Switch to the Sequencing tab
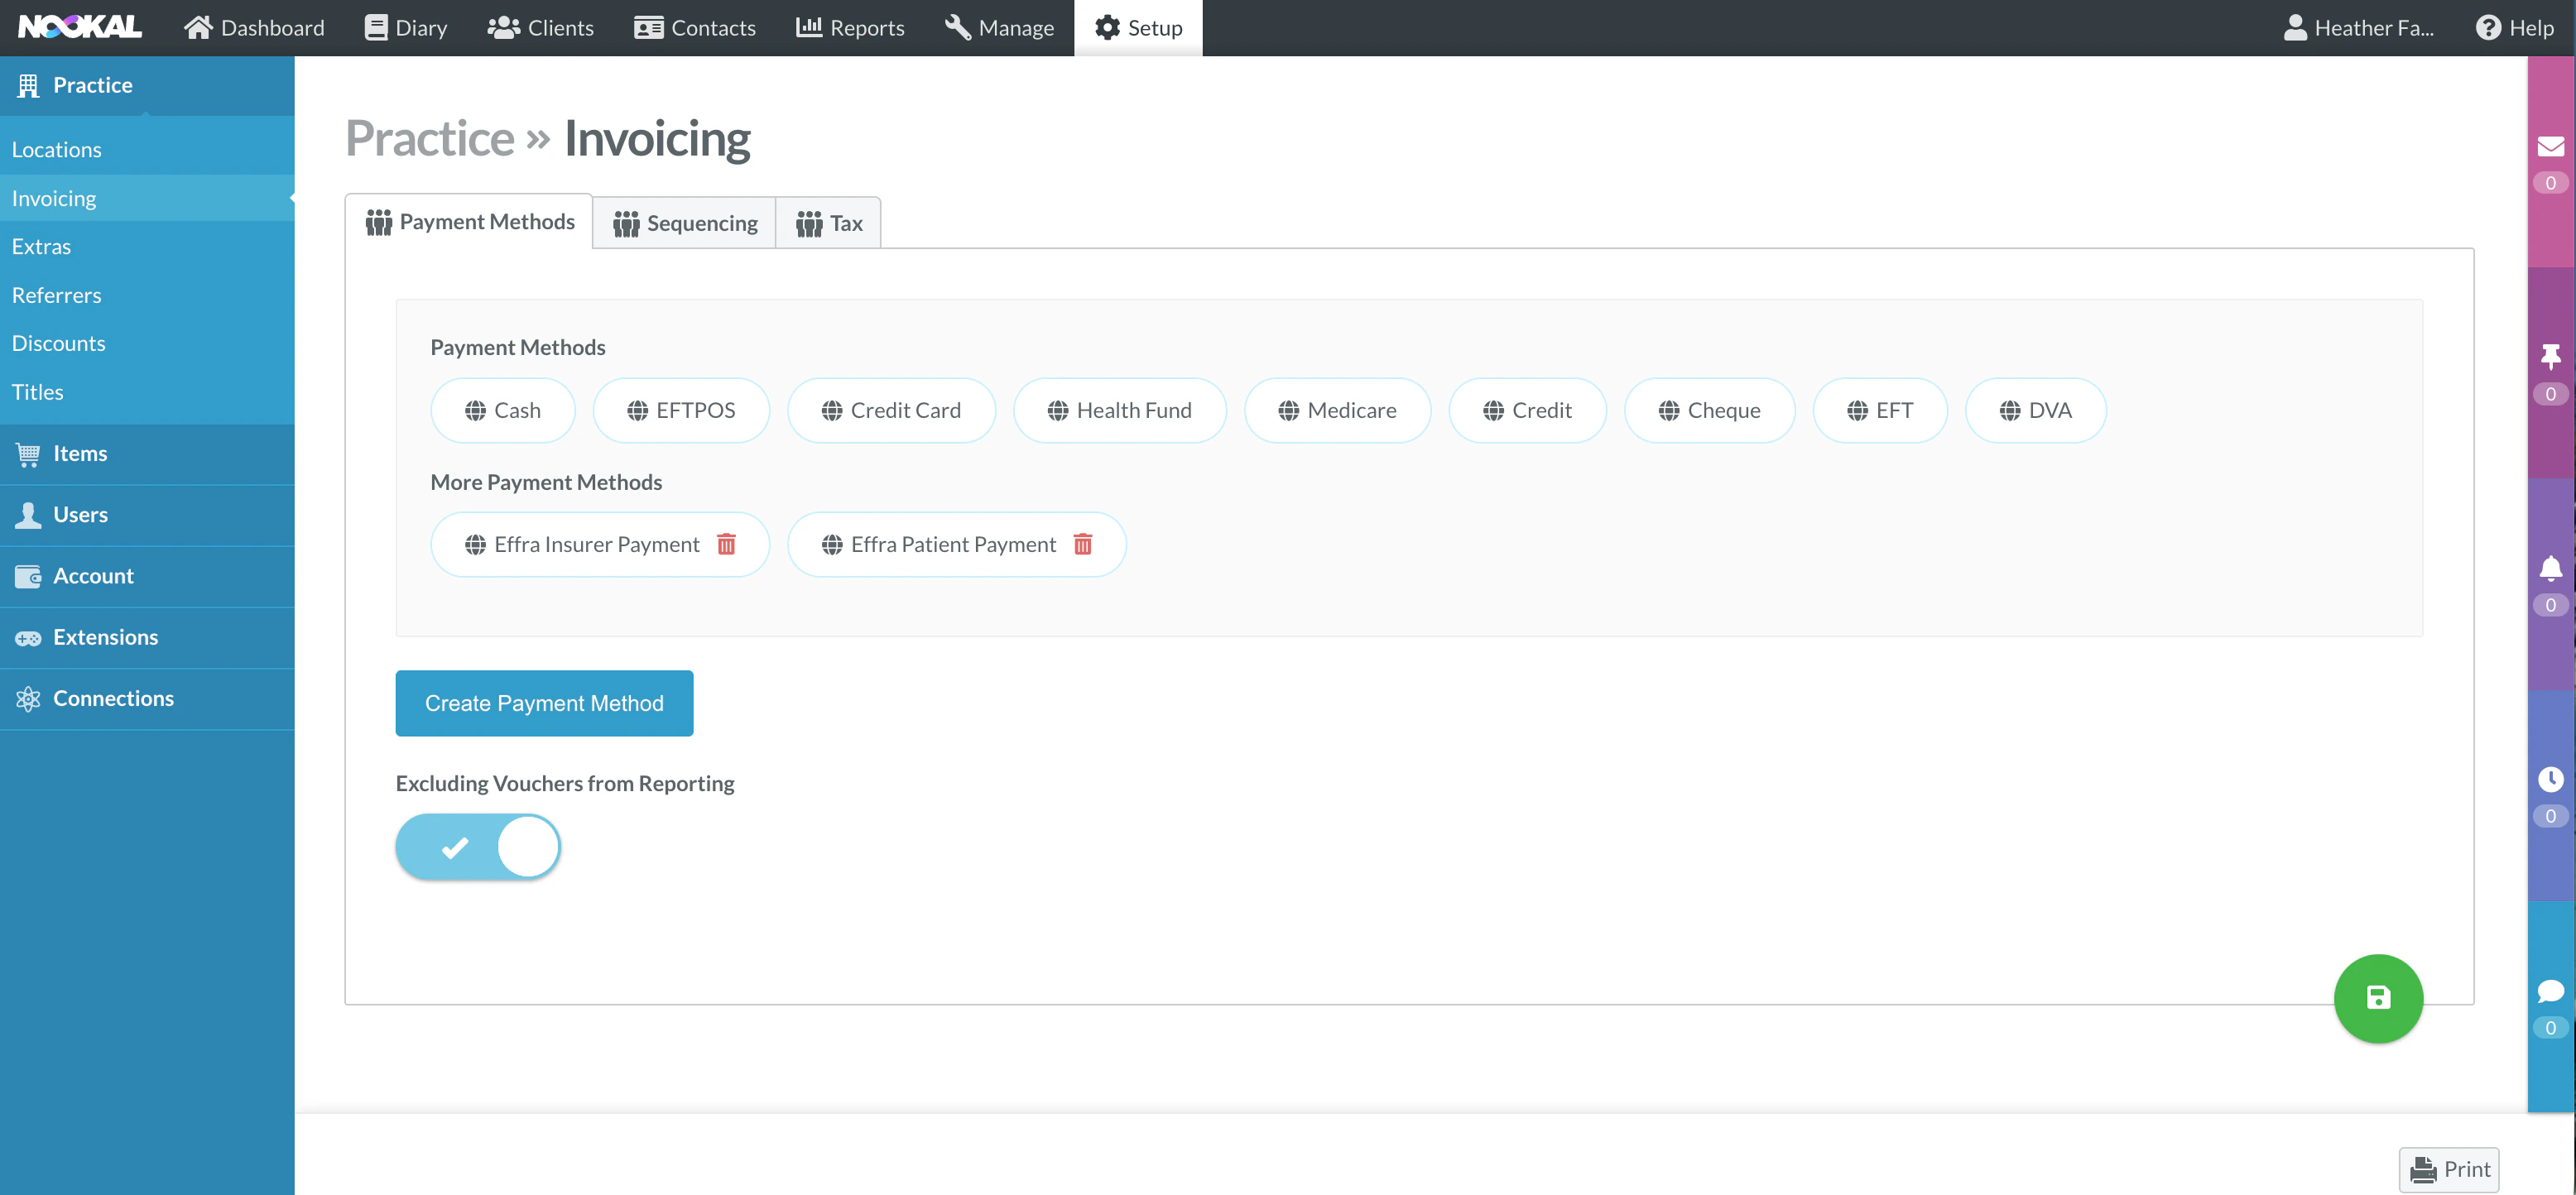 tap(684, 222)
